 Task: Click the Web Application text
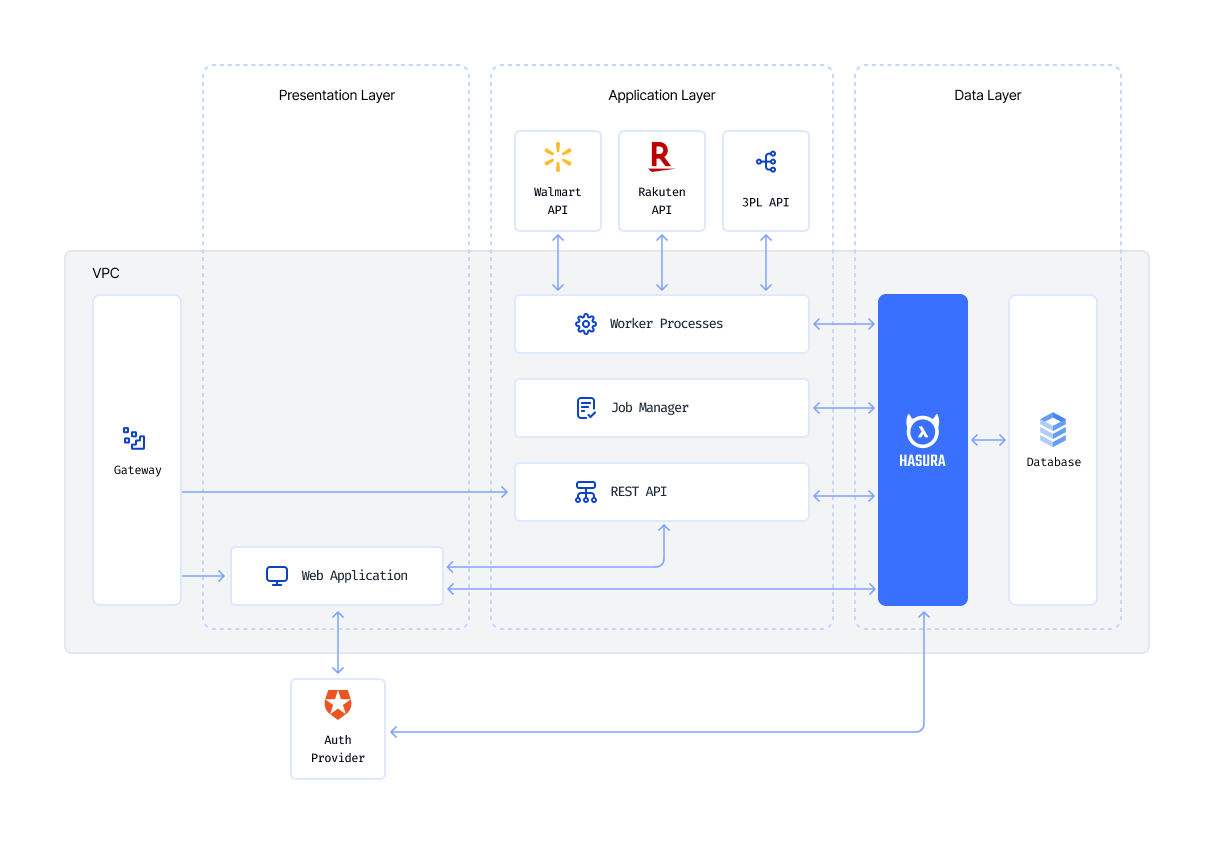tap(355, 576)
